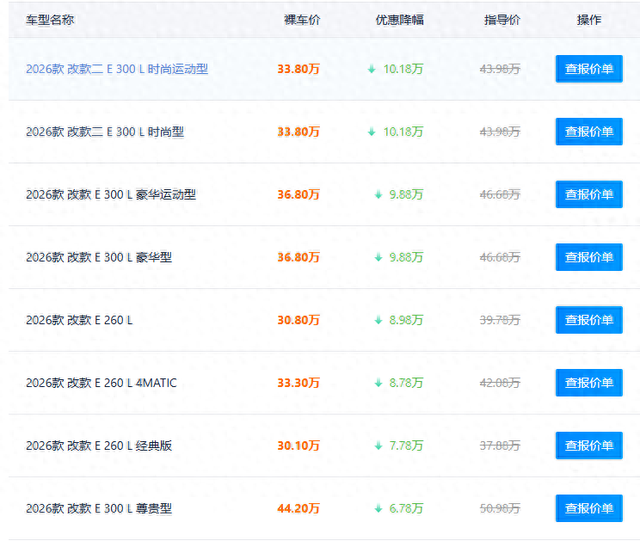Click green down arrow beside 8.78万
This screenshot has height=547, width=640.
(x=378, y=383)
